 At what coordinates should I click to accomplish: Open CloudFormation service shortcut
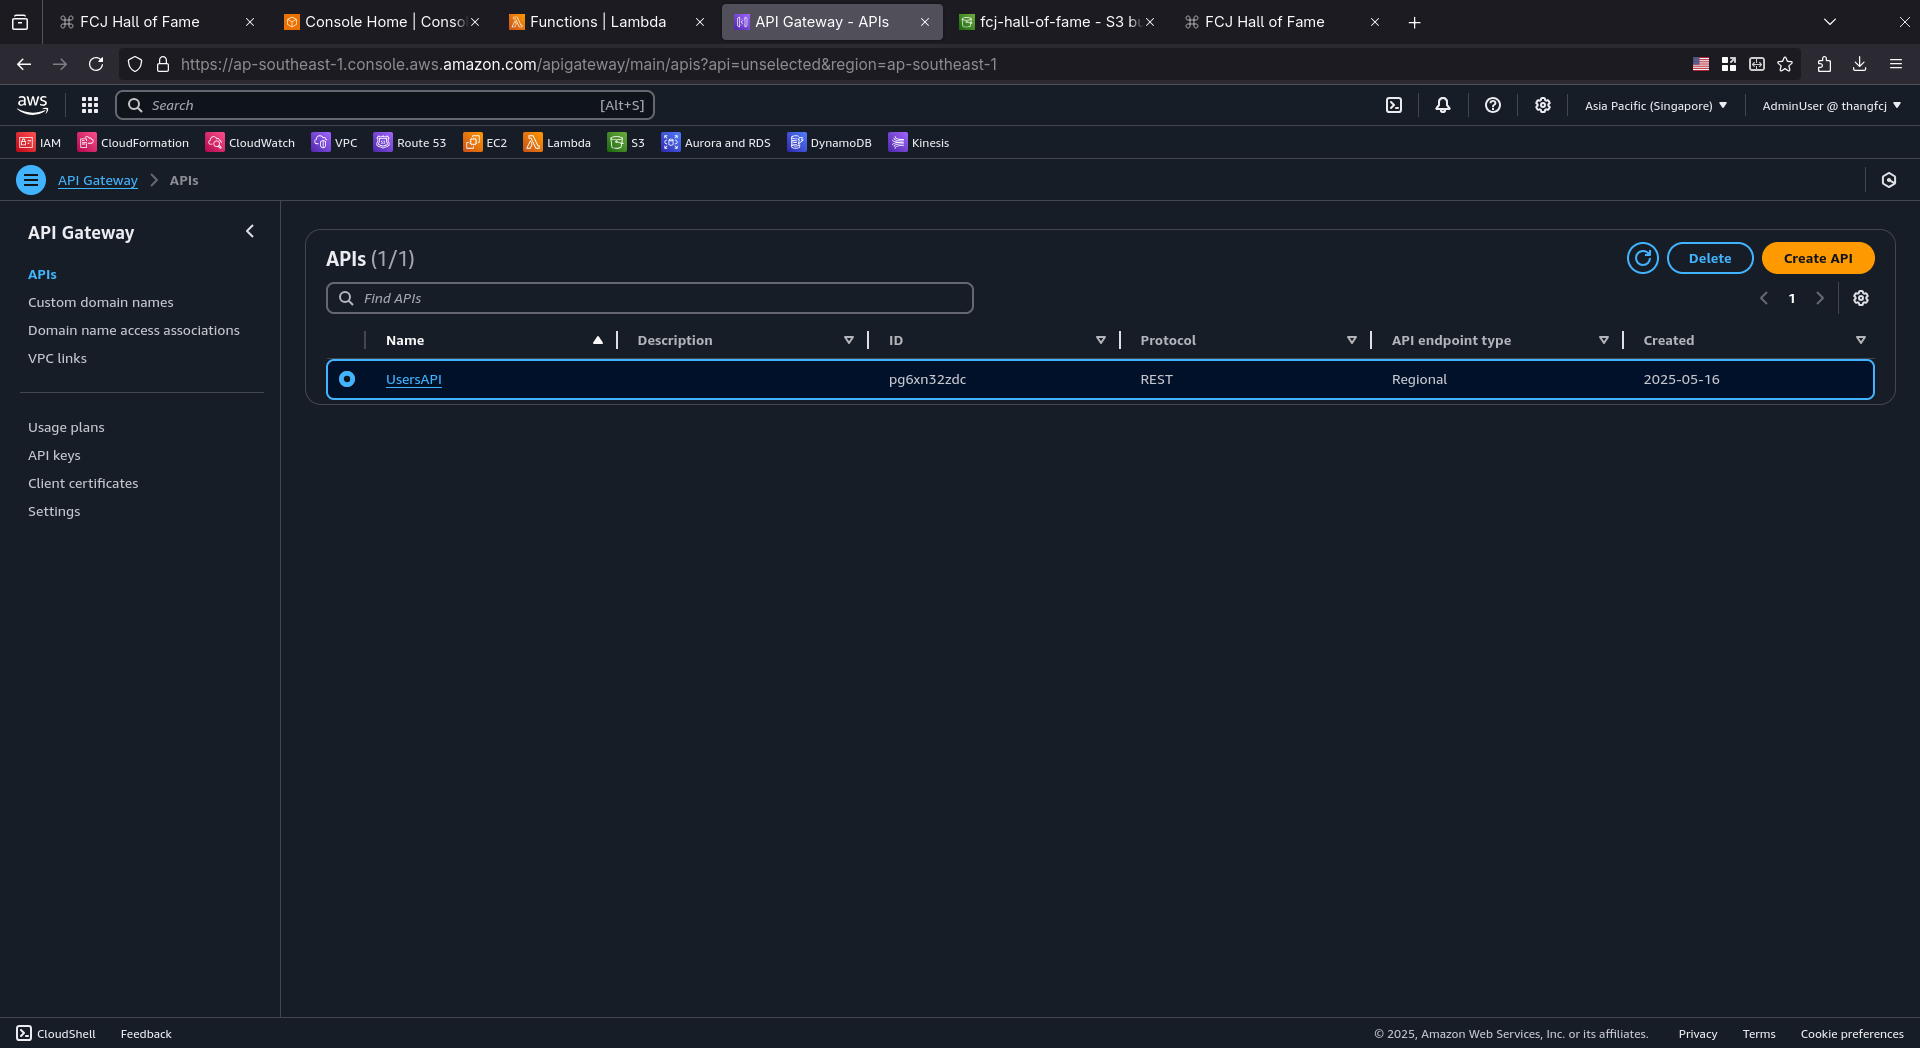(x=133, y=142)
